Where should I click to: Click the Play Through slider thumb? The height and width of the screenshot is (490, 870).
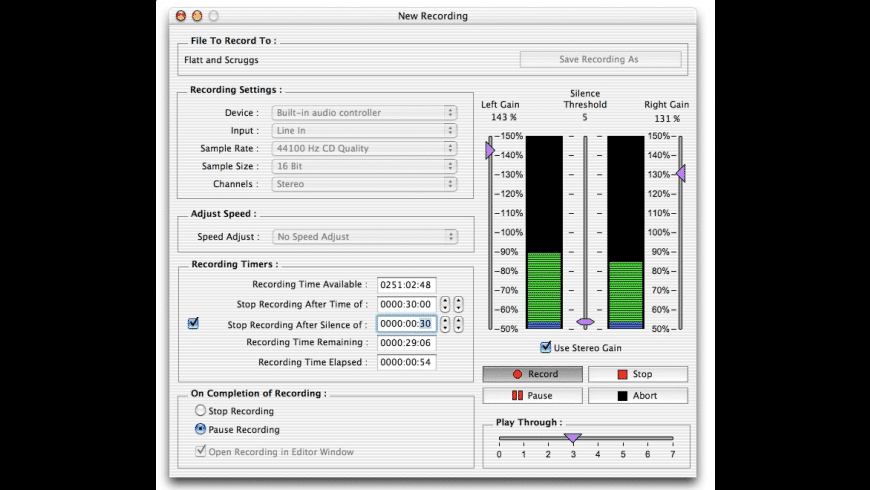[573, 438]
